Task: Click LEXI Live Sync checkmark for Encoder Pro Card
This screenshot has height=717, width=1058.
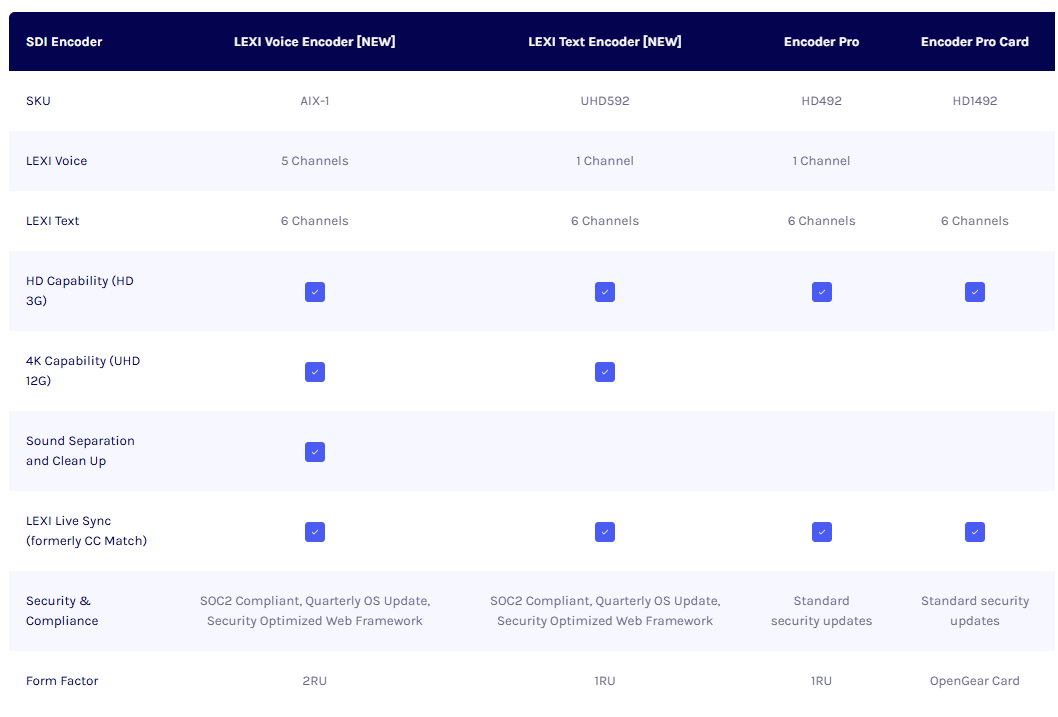Action: point(974,532)
